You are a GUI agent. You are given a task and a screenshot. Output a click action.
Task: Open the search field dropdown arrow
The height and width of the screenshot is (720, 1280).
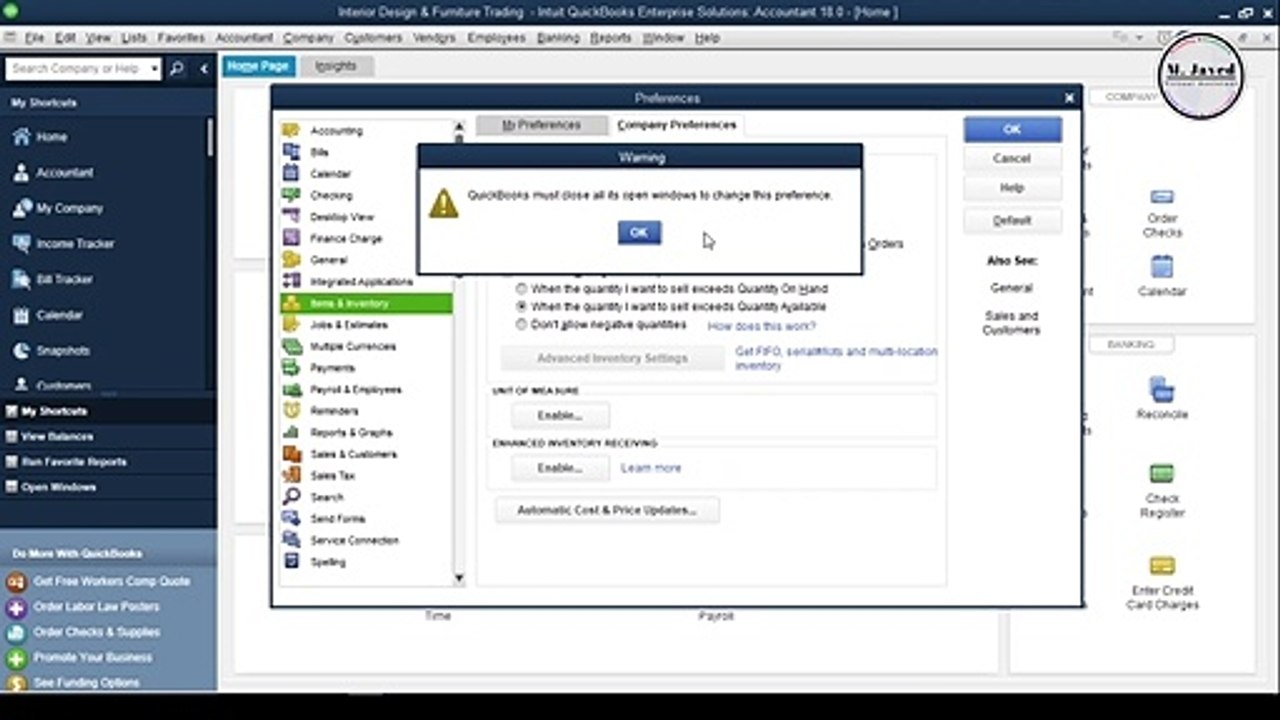click(154, 69)
